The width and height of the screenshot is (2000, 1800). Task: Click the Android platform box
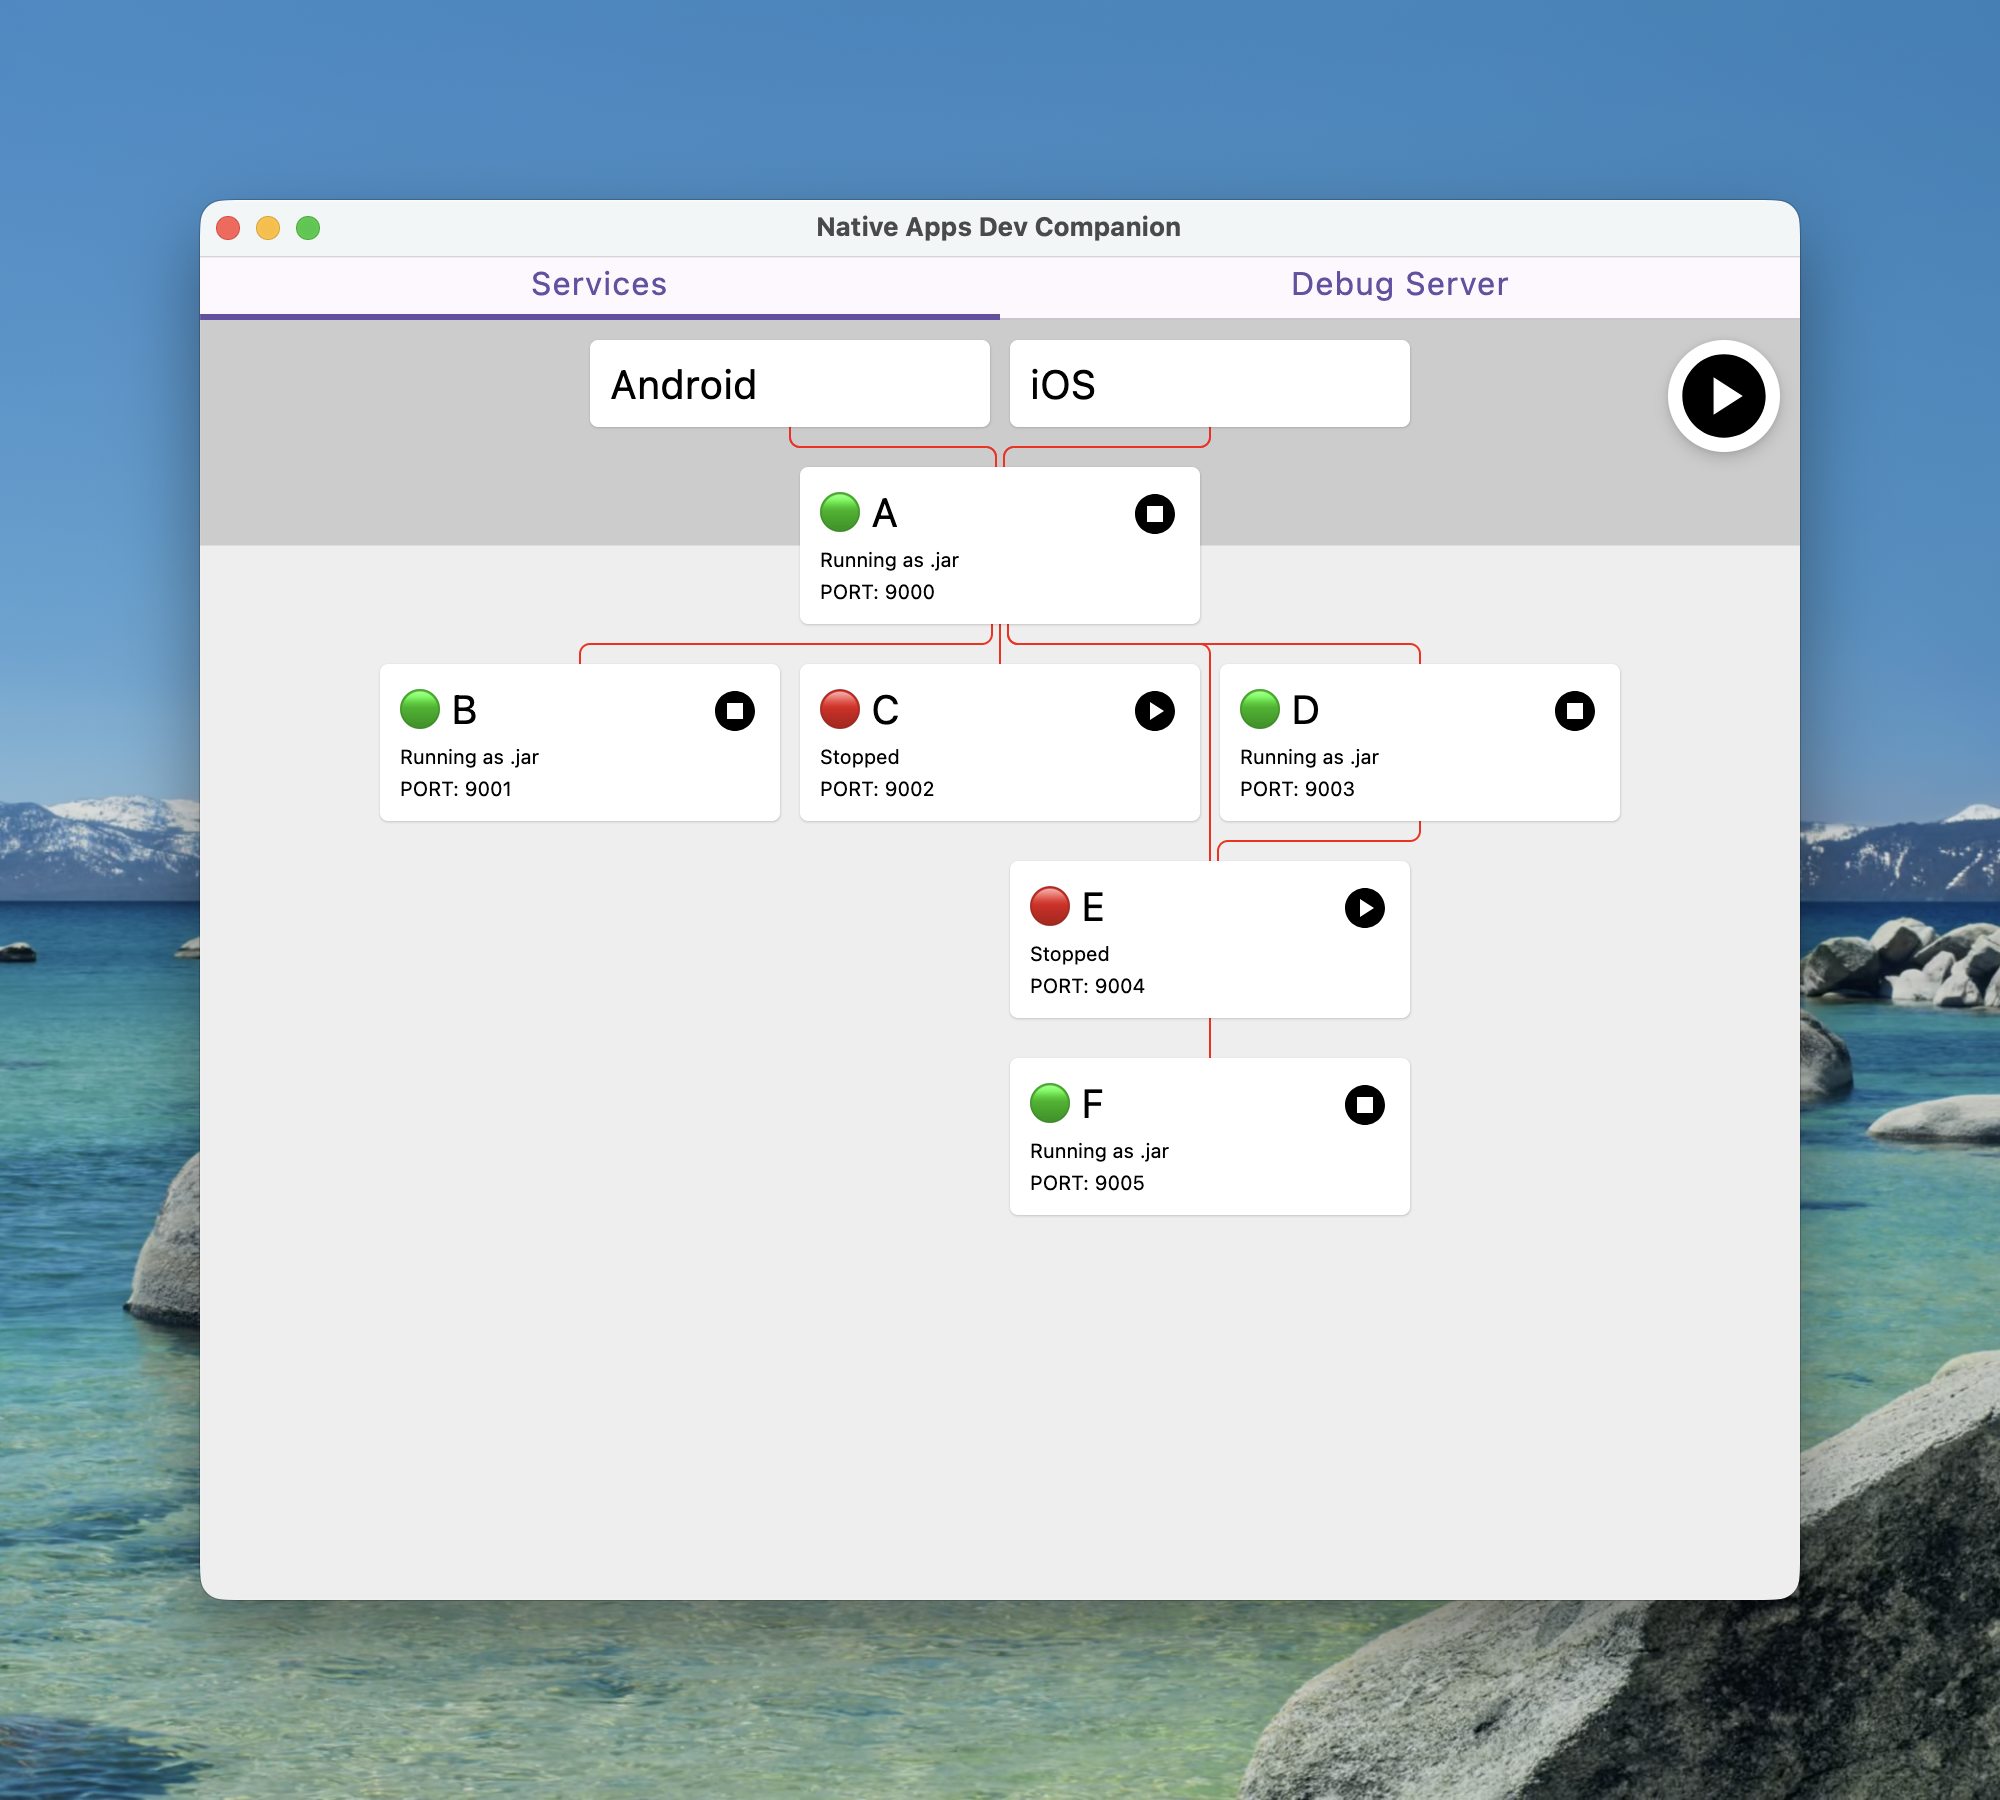(789, 384)
